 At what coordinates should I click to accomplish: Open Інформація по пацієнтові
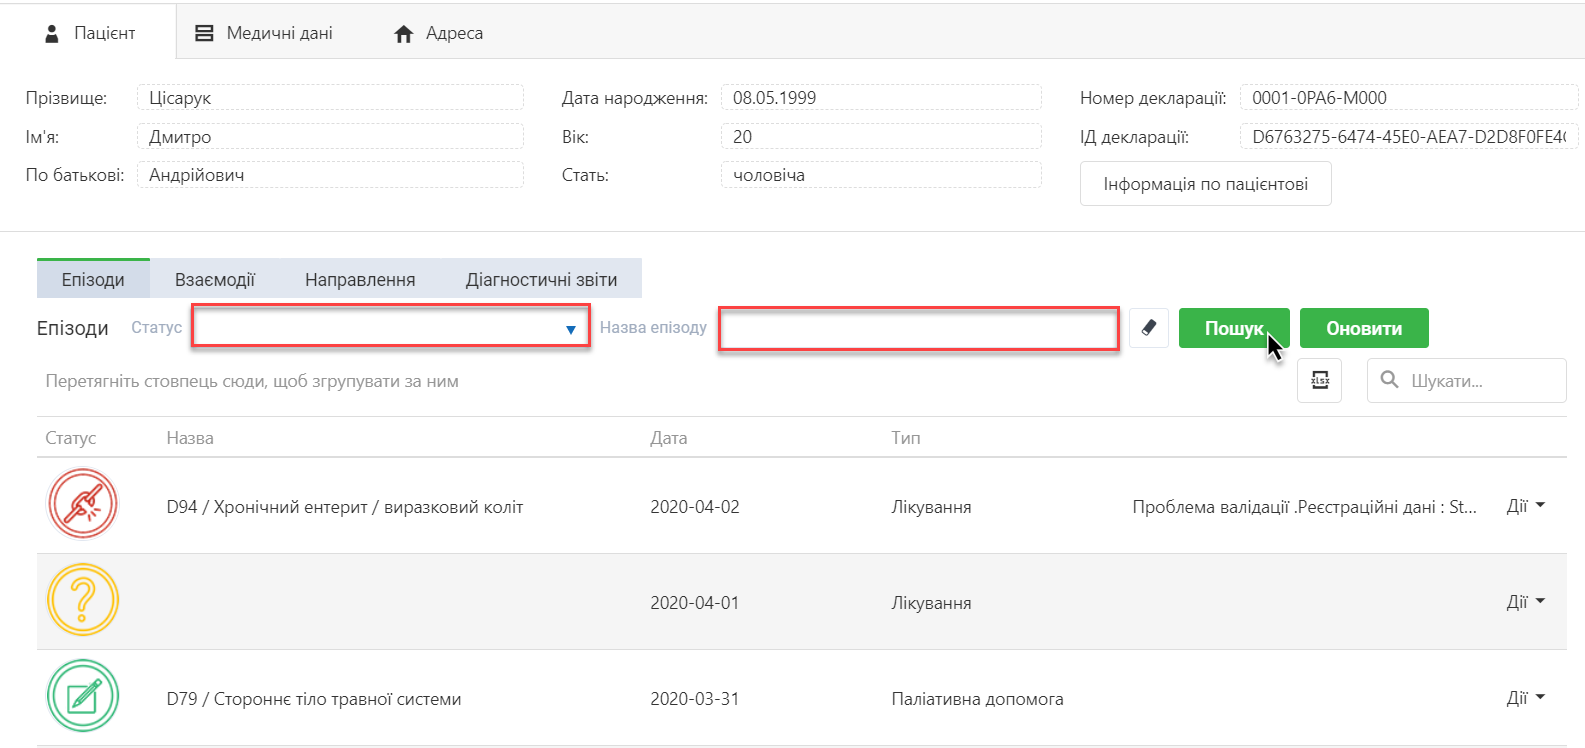click(x=1205, y=184)
